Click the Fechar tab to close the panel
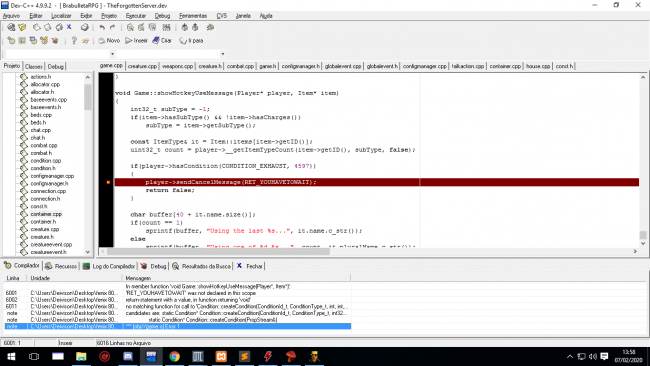650x366 pixels. pos(250,266)
